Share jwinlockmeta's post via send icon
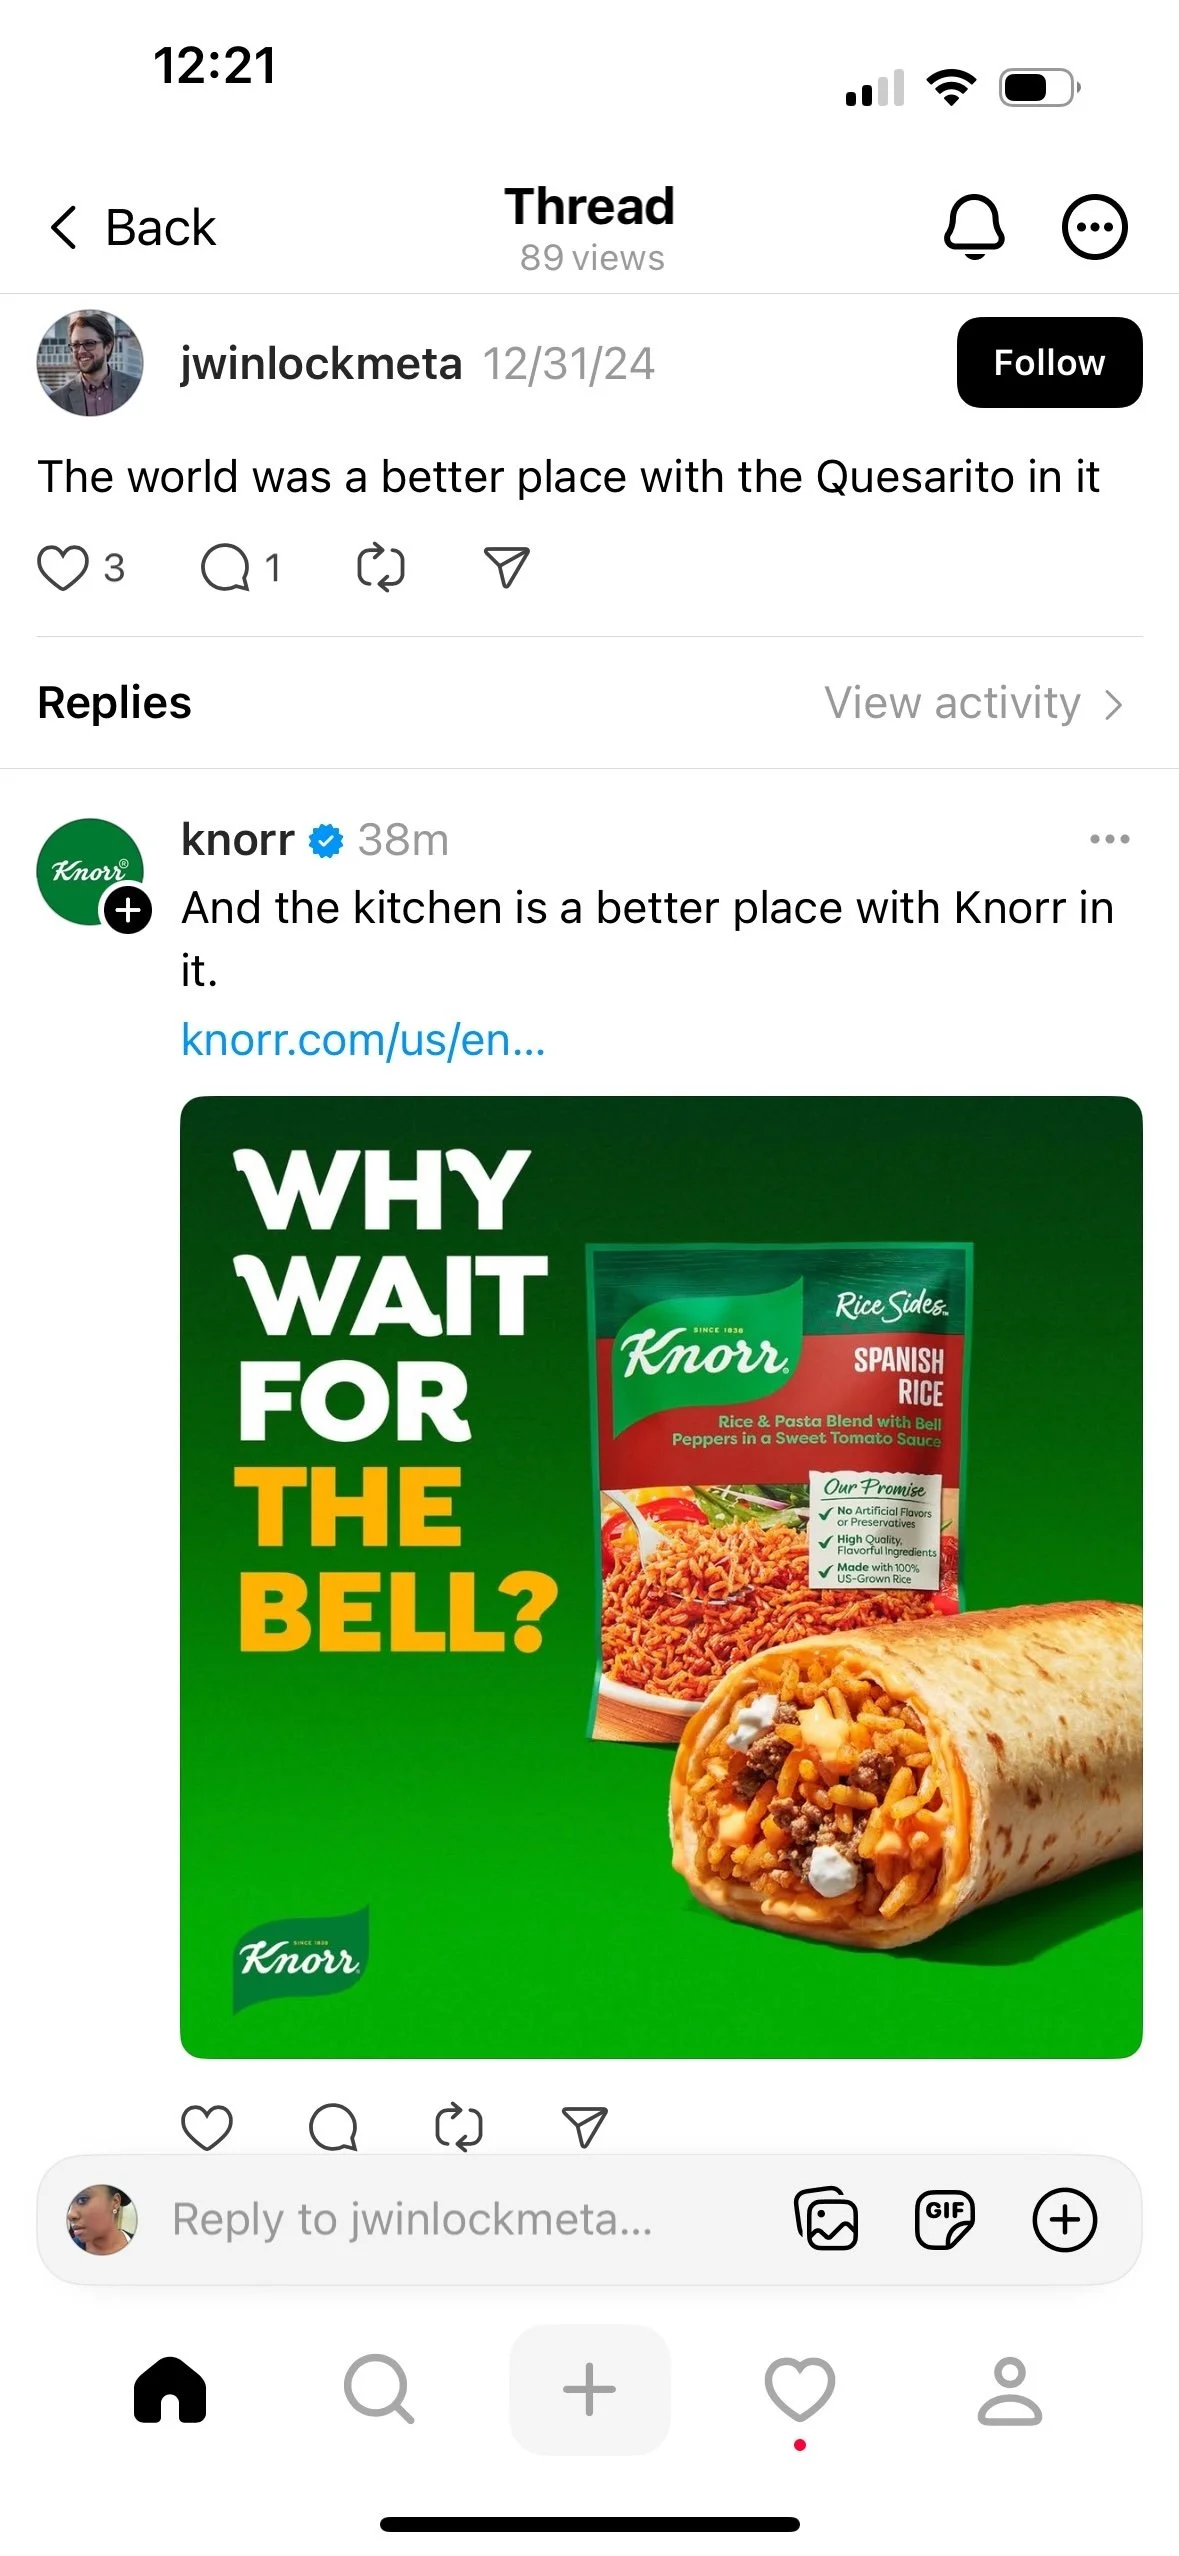The width and height of the screenshot is (1179, 2556). [x=506, y=568]
